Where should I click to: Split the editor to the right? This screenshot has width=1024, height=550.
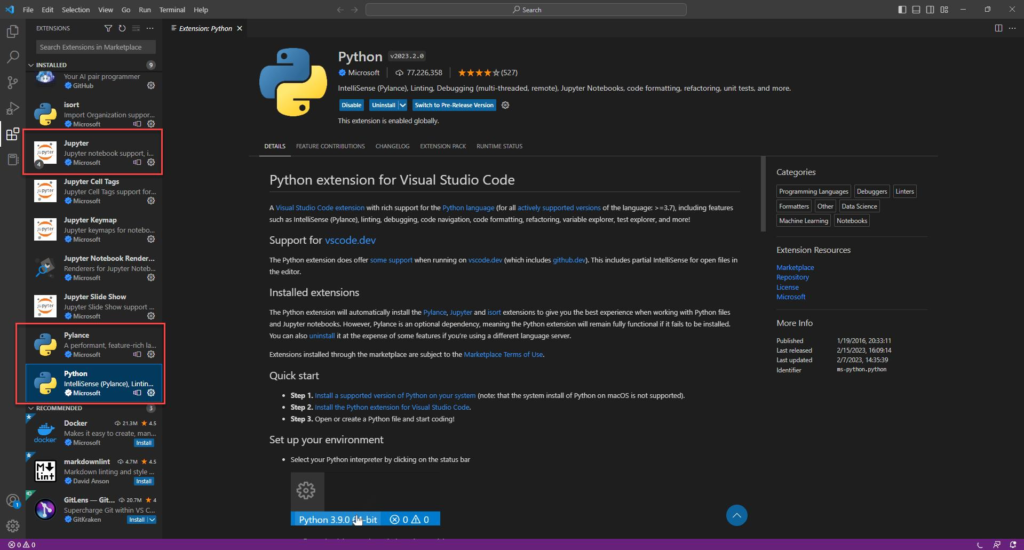tap(999, 29)
